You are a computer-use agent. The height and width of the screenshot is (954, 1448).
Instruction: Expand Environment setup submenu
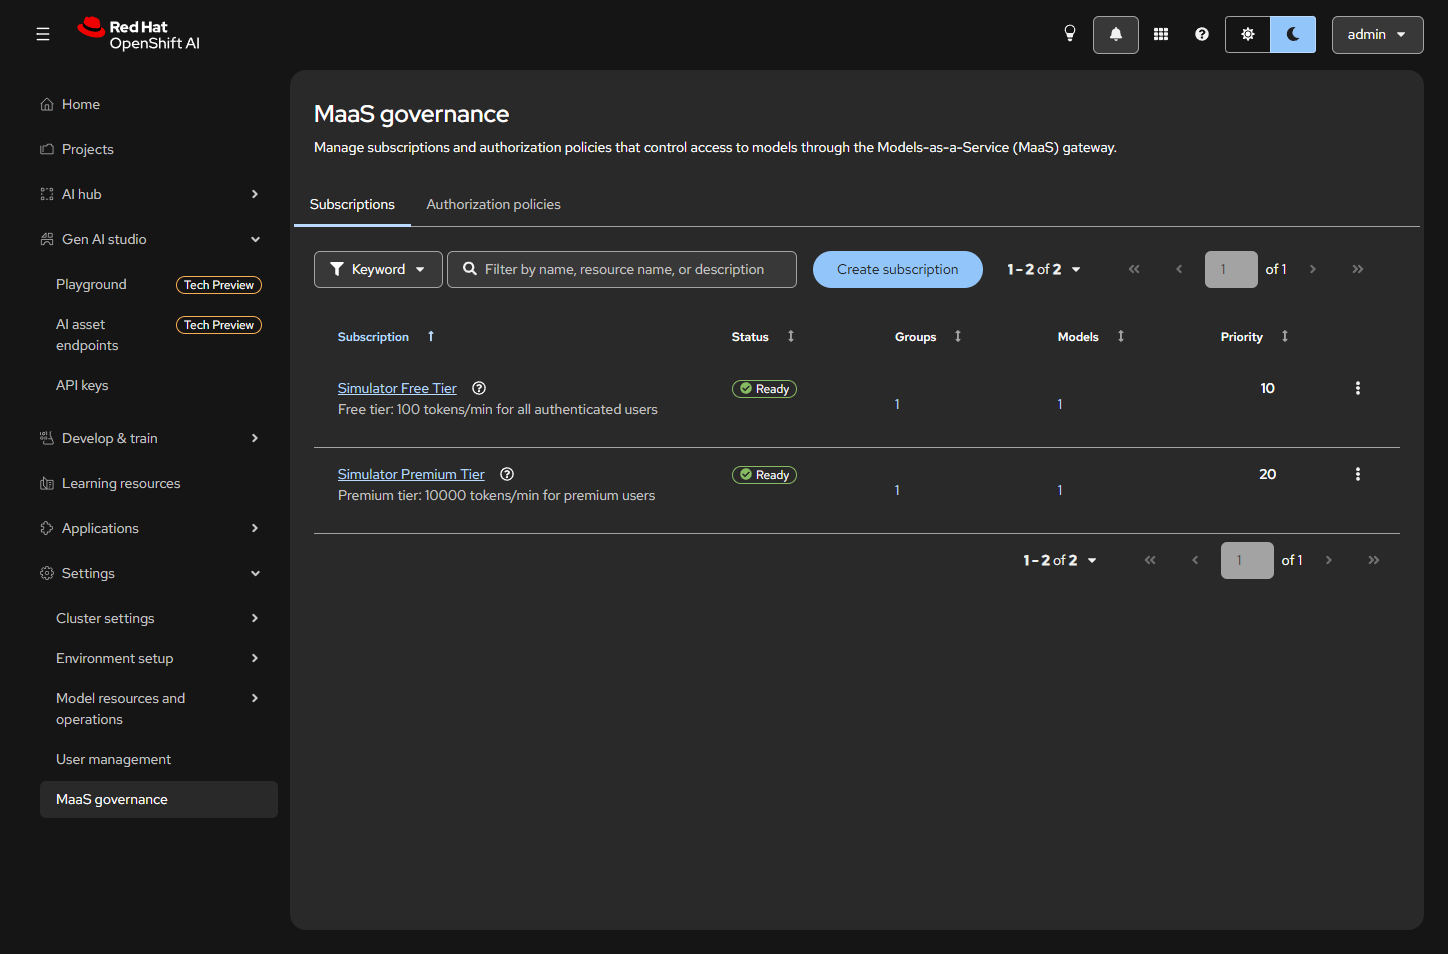point(158,658)
